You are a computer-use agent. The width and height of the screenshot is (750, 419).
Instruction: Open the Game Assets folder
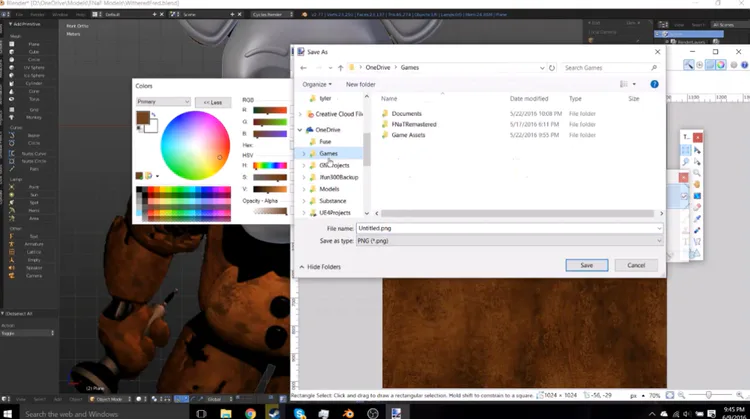coord(408,135)
